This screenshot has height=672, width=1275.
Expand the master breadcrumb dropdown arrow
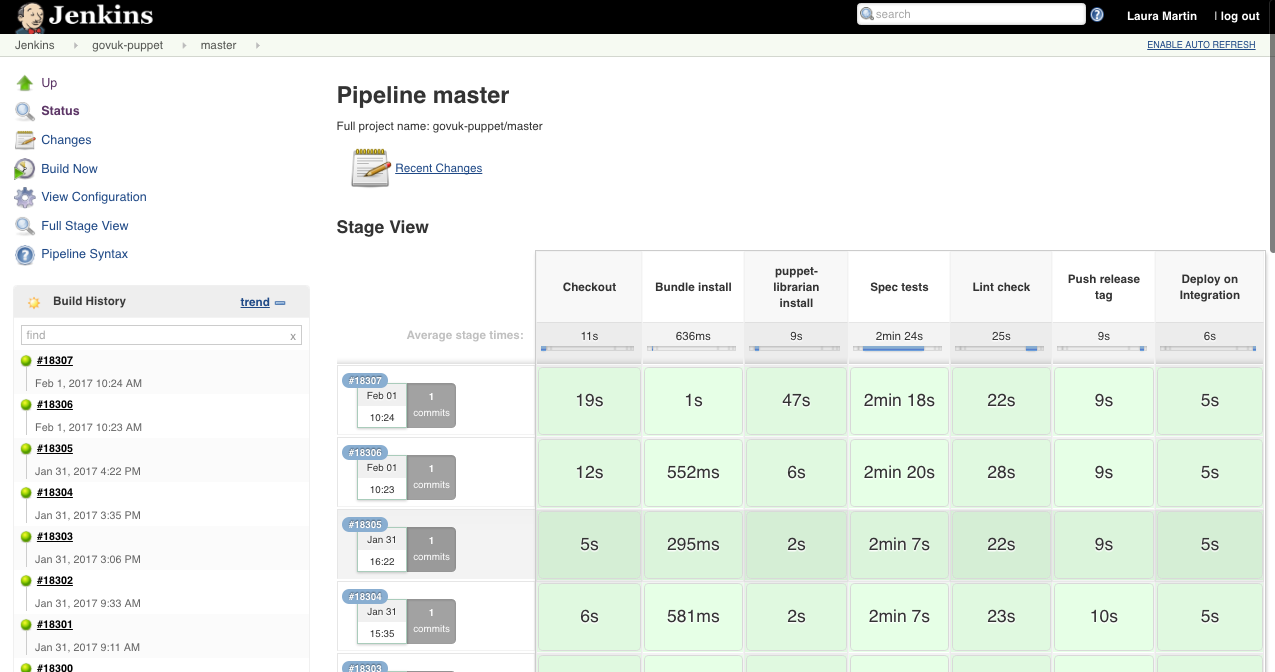tap(256, 45)
